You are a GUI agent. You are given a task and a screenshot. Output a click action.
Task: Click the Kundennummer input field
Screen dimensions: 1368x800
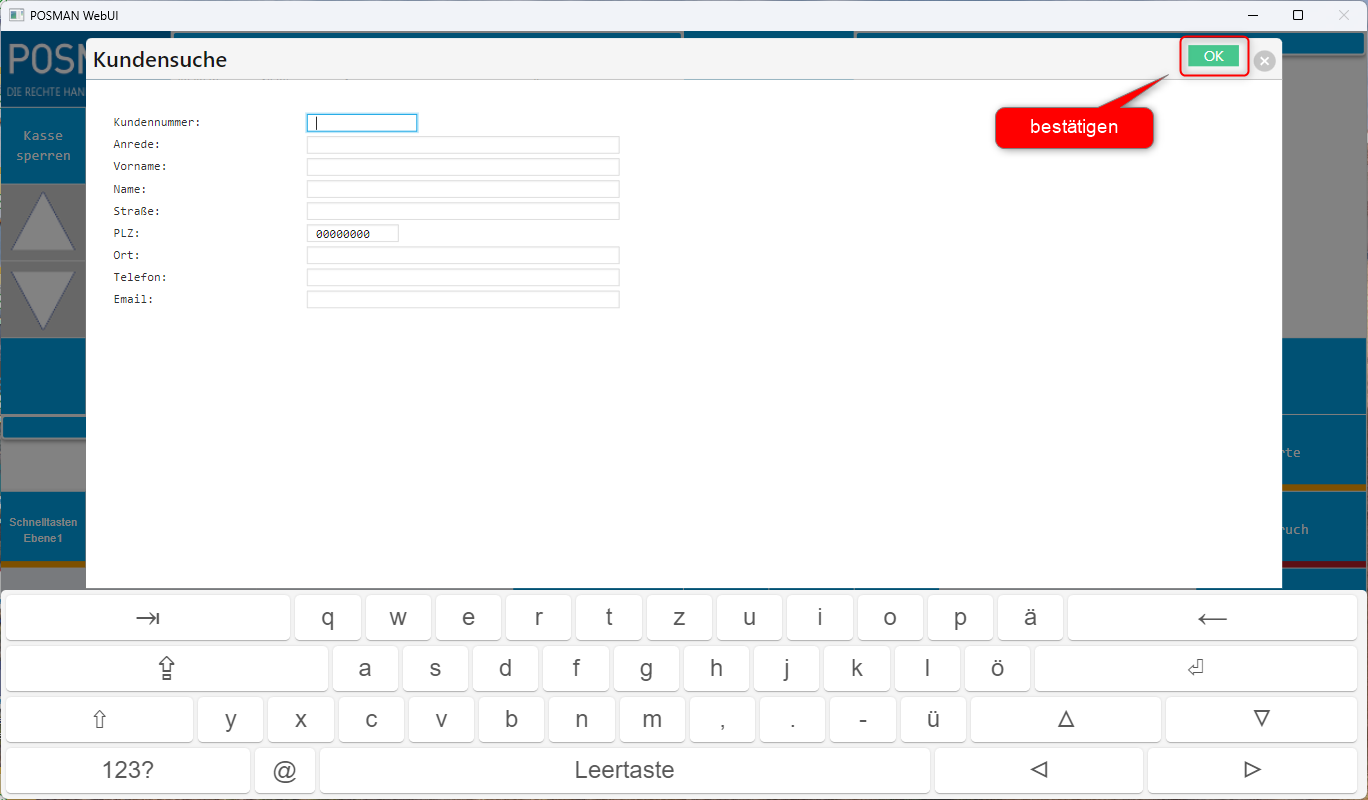(362, 123)
